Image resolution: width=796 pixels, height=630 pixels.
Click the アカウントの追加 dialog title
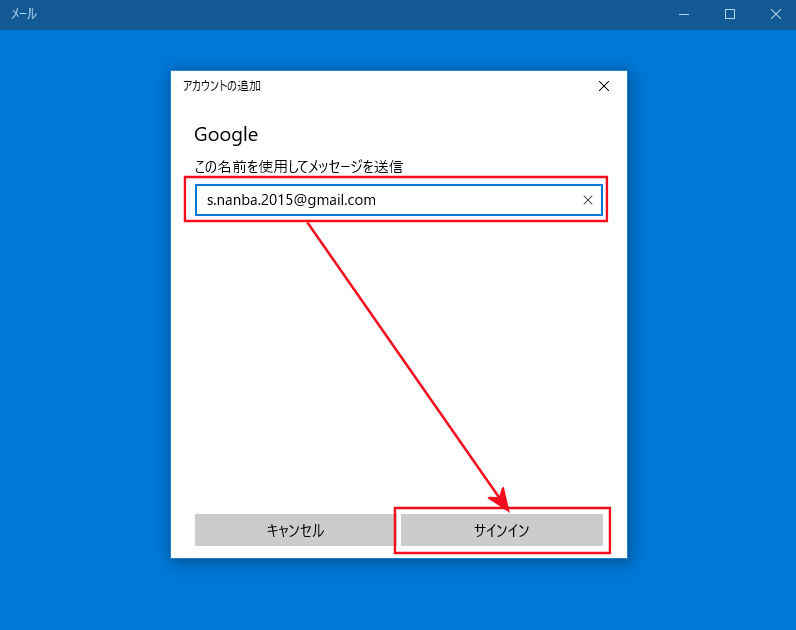[222, 86]
